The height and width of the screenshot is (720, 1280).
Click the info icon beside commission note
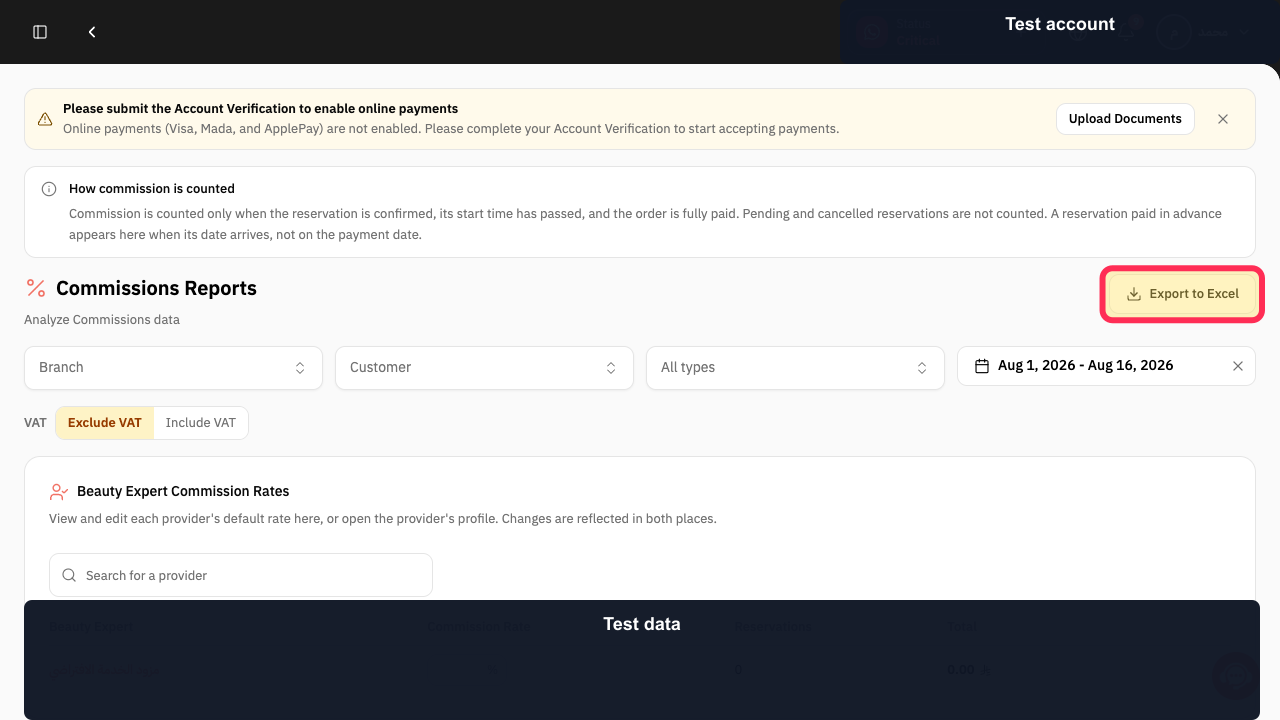49,189
